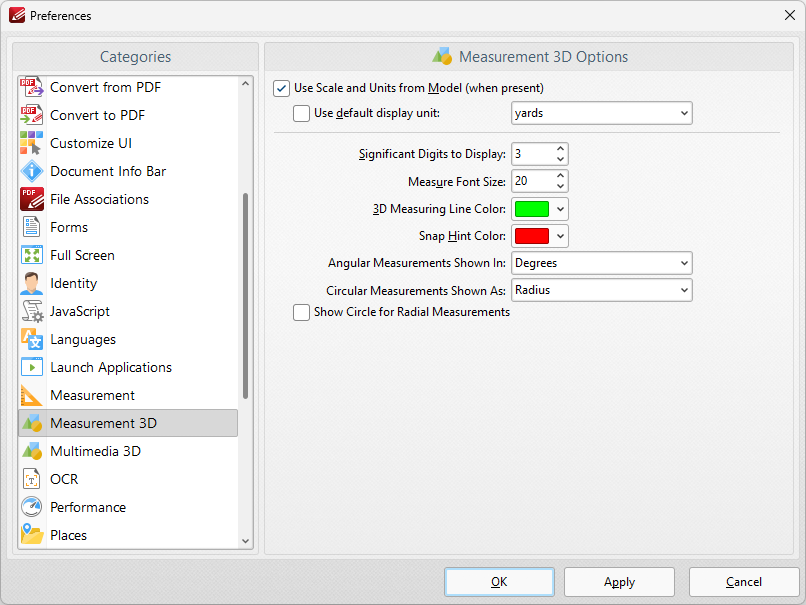Viewport: 806px width, 605px height.
Task: Increase Measure Font Size value
Action: (x=560, y=176)
